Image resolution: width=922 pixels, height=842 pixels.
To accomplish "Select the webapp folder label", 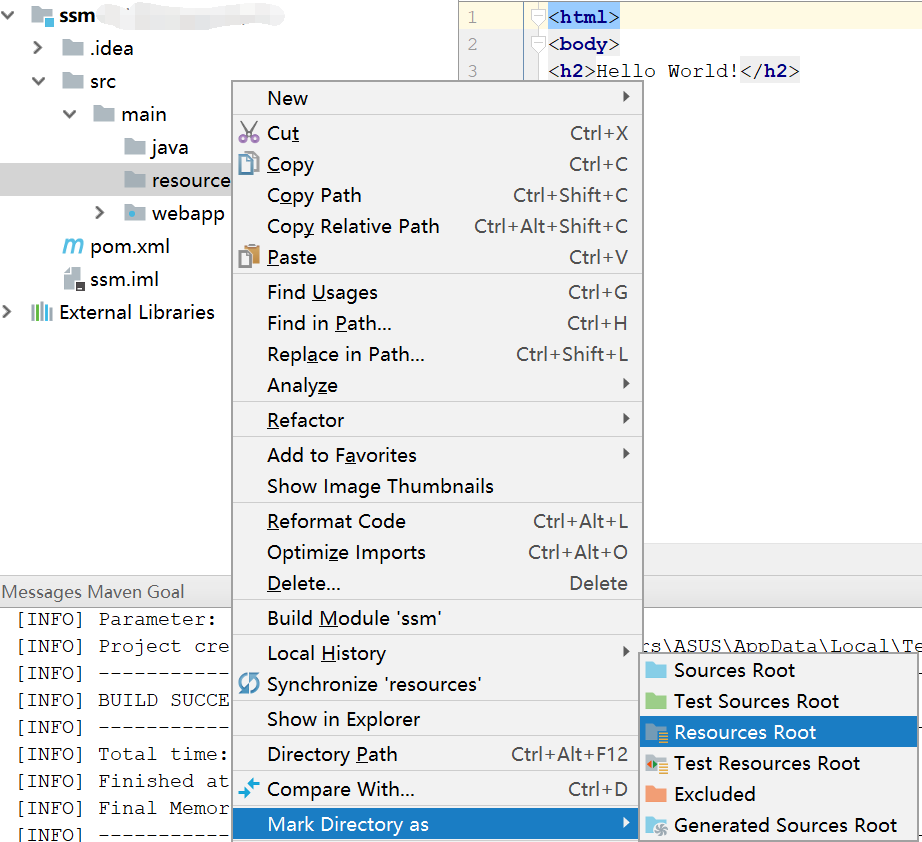I will [188, 213].
